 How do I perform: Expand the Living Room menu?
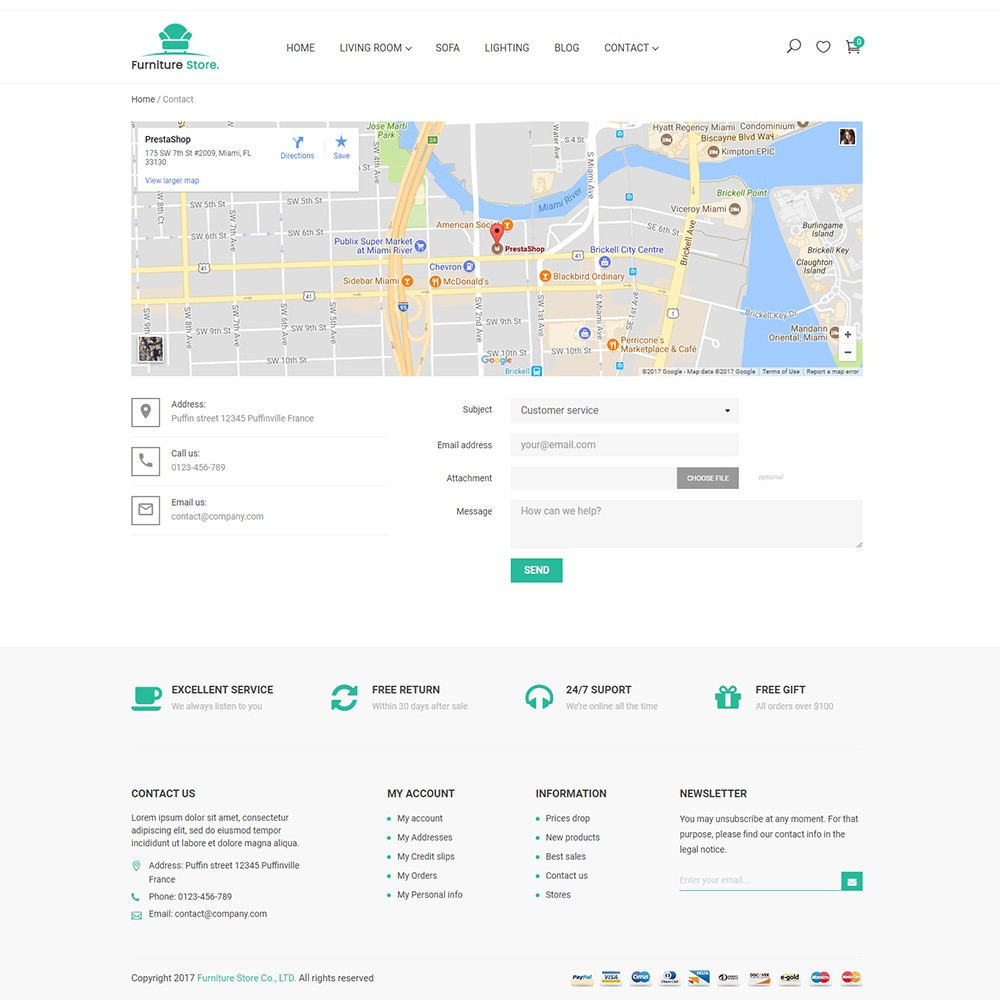point(376,48)
